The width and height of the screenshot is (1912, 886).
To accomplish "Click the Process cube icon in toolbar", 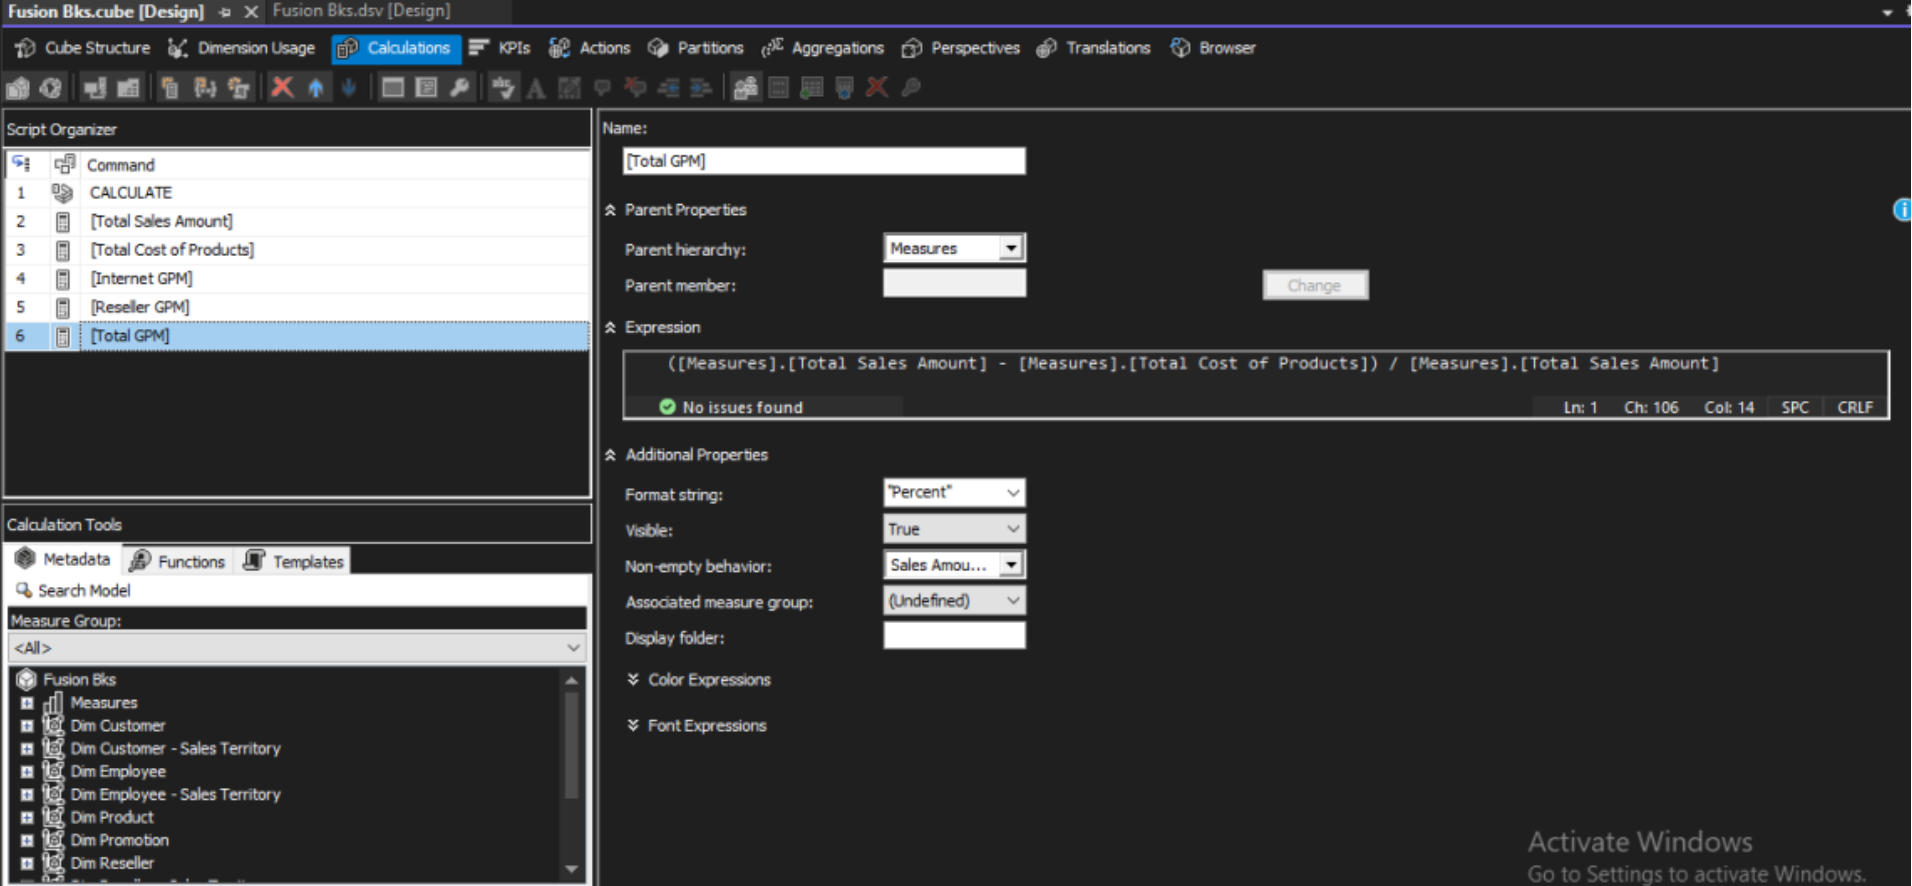I will coord(19,88).
